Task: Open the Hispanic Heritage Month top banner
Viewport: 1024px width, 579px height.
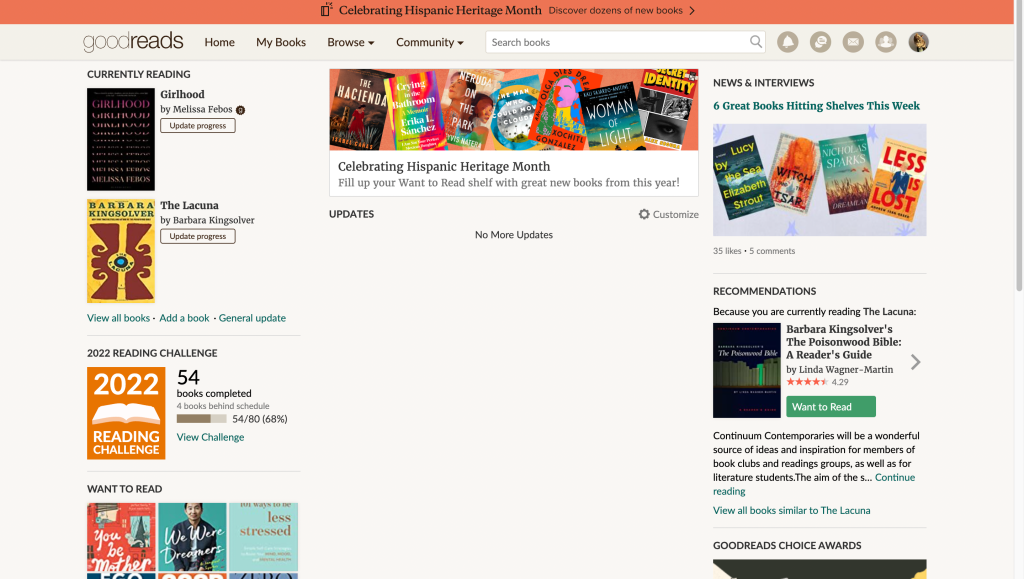Action: coord(507,10)
